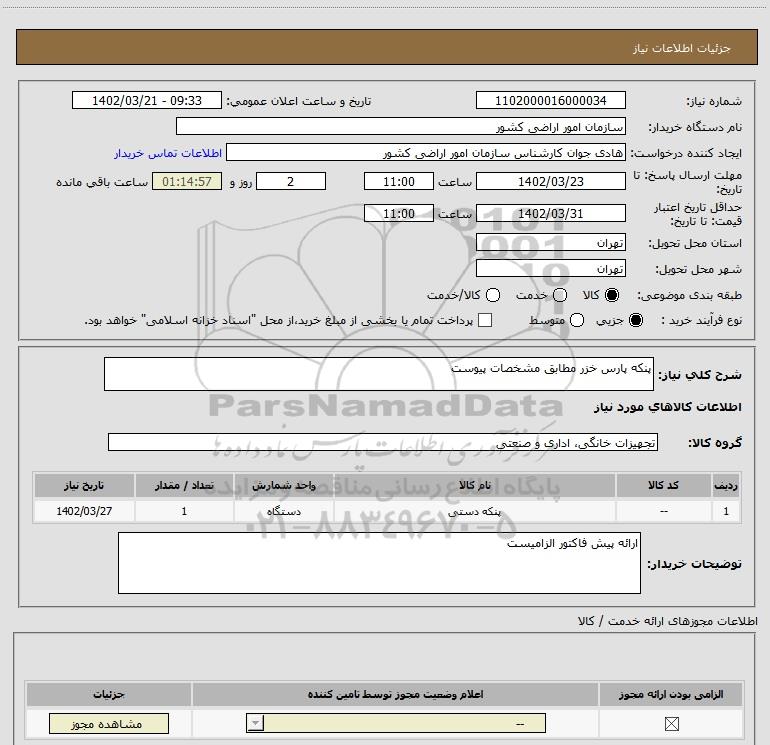Select the 'خدمت' service radio button
This screenshot has width=770, height=745.
pos(560,295)
